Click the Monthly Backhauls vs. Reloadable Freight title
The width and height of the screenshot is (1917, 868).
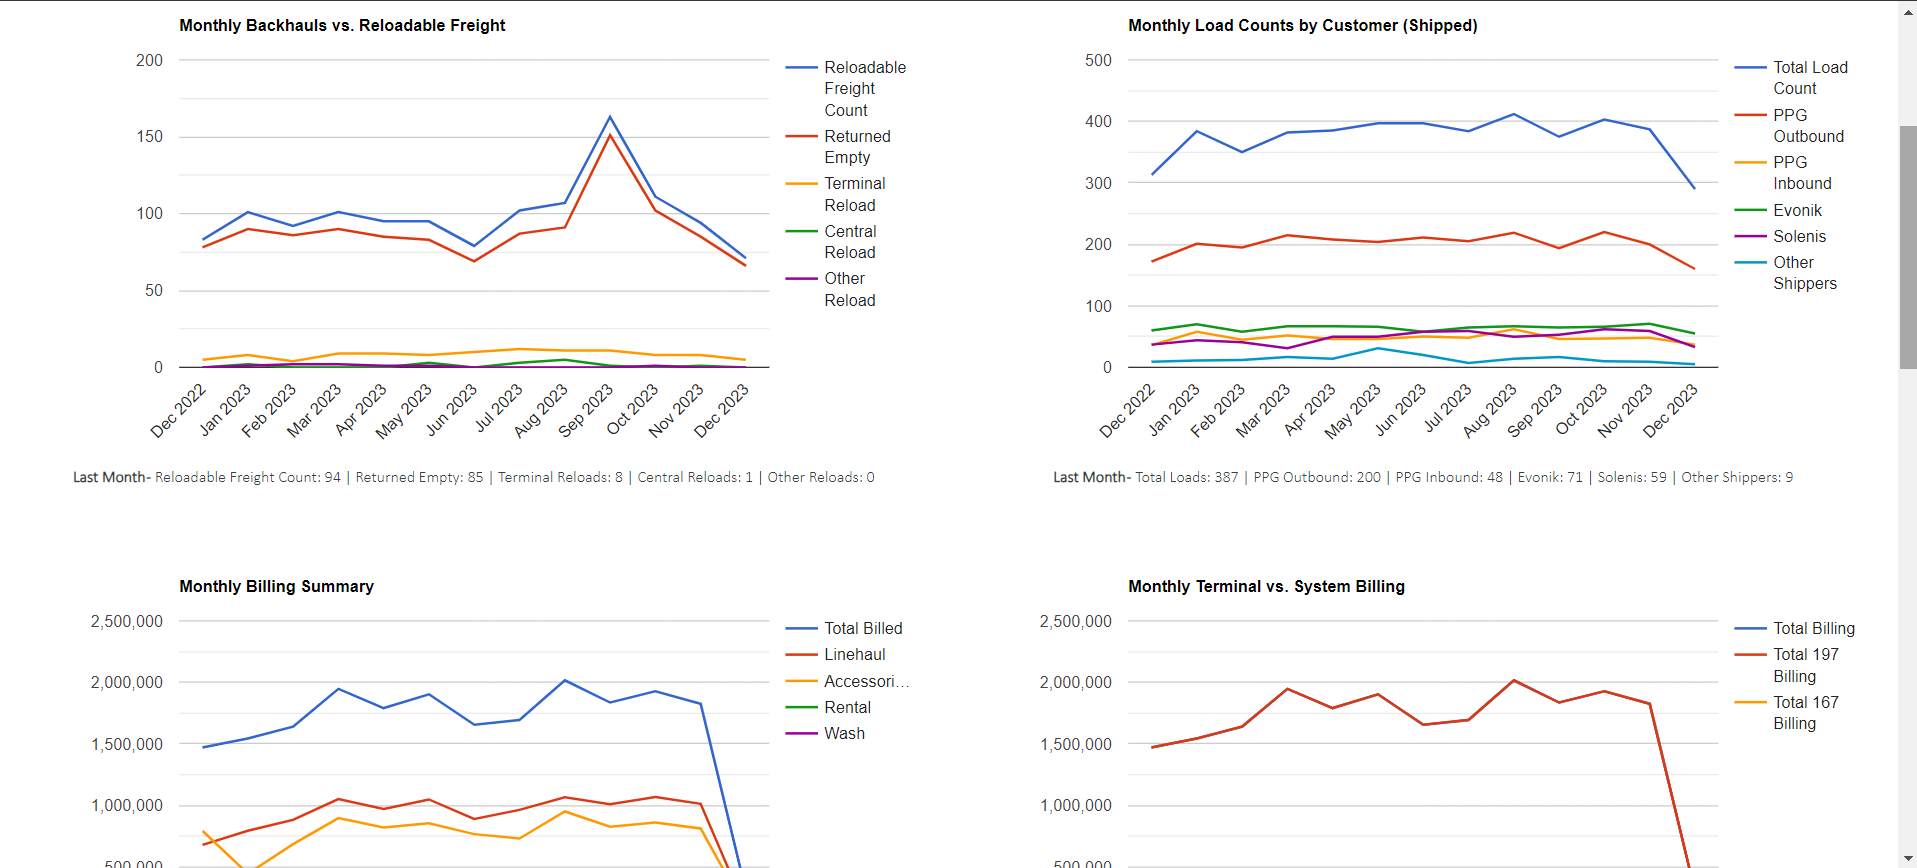click(342, 25)
